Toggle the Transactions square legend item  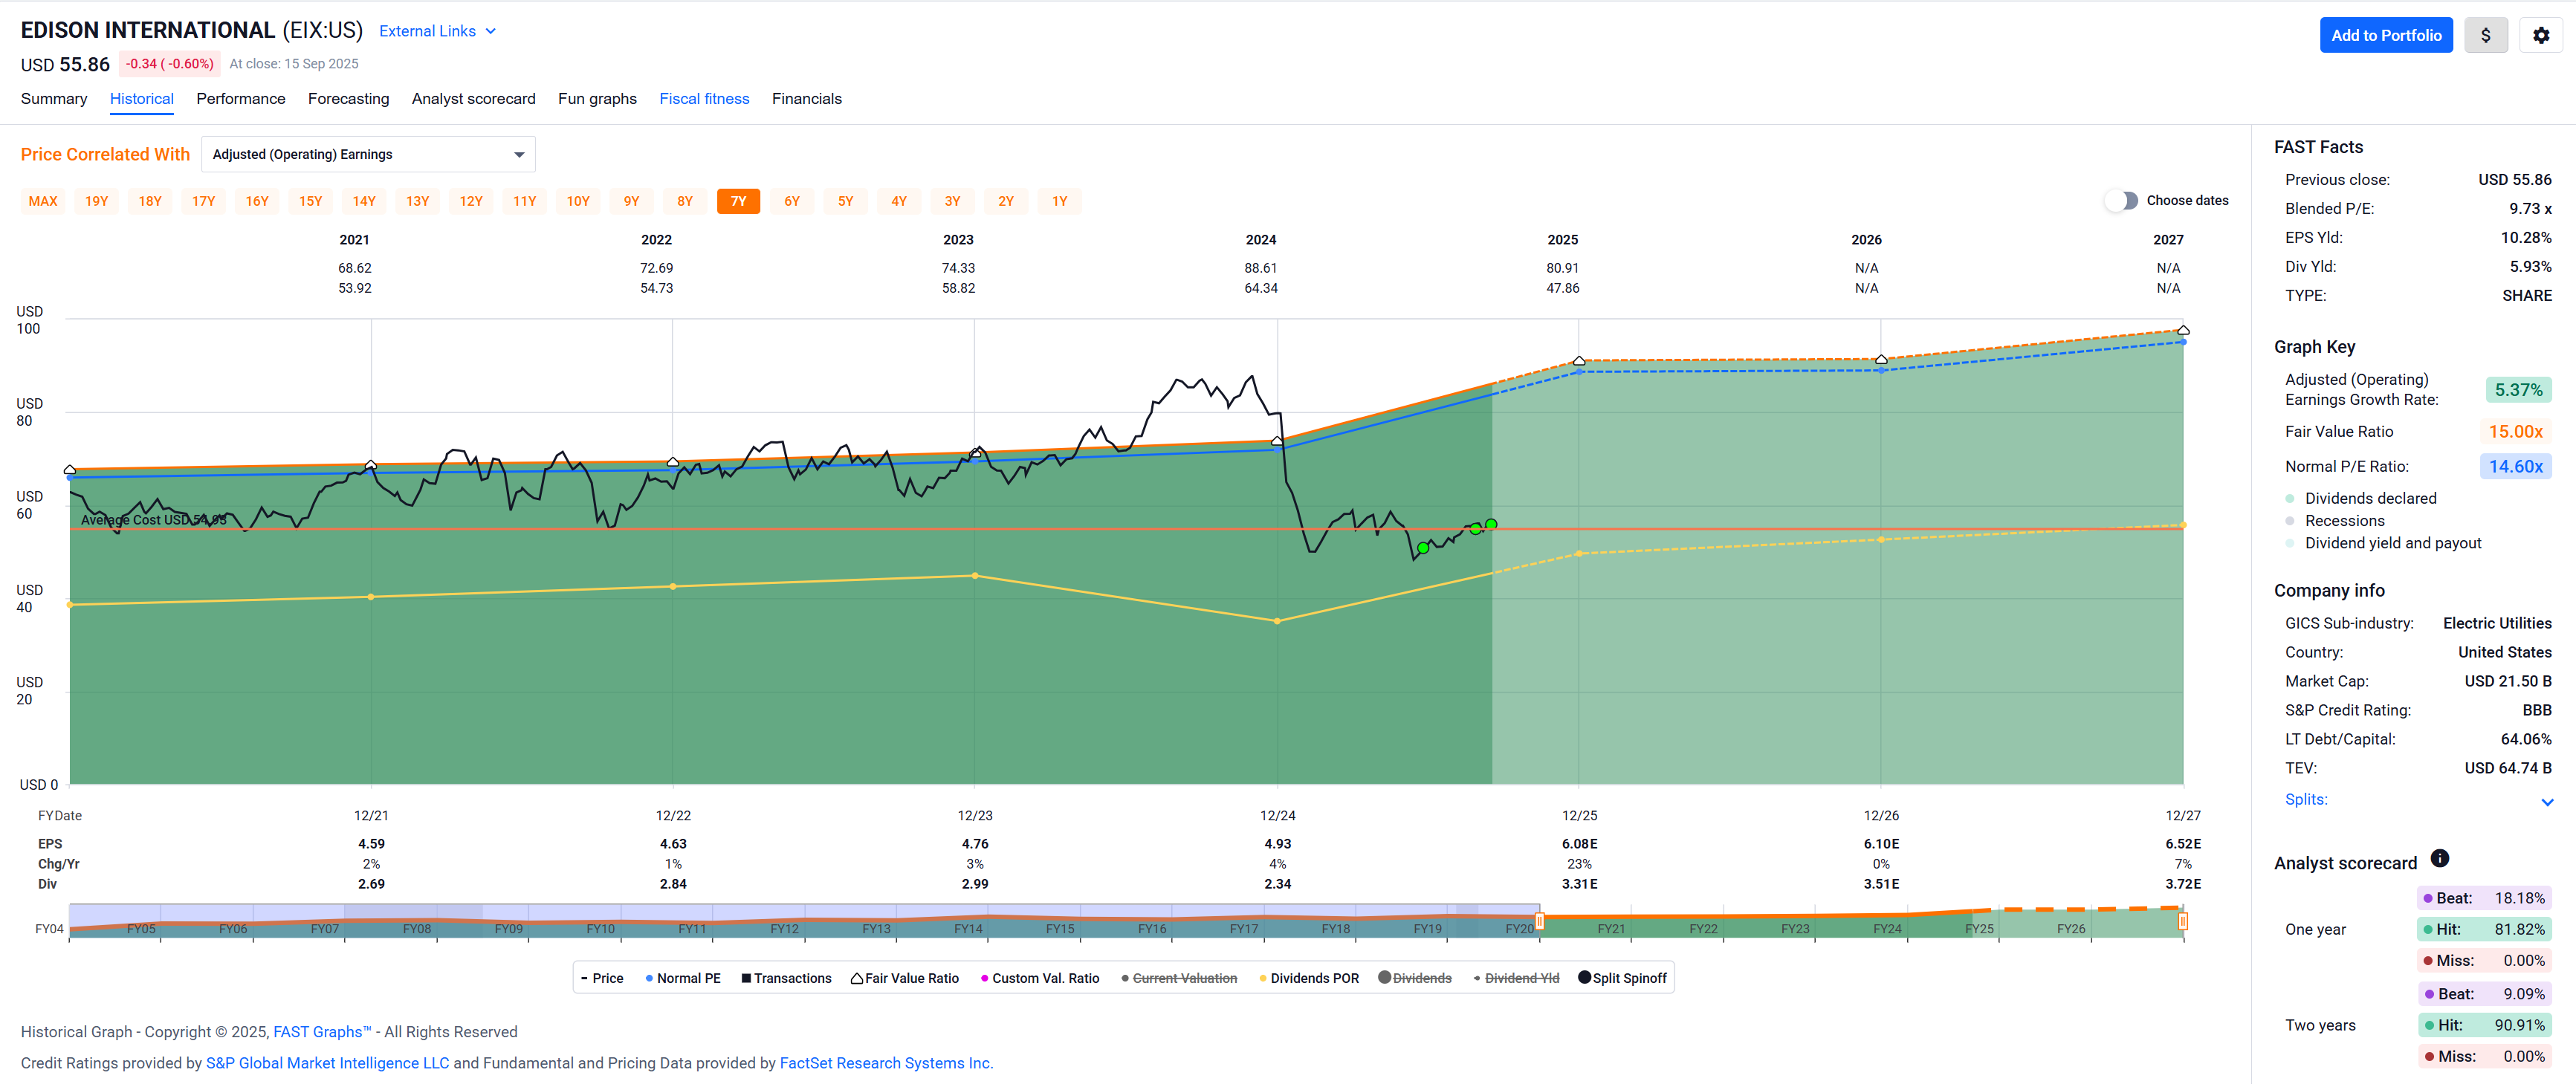(786, 978)
